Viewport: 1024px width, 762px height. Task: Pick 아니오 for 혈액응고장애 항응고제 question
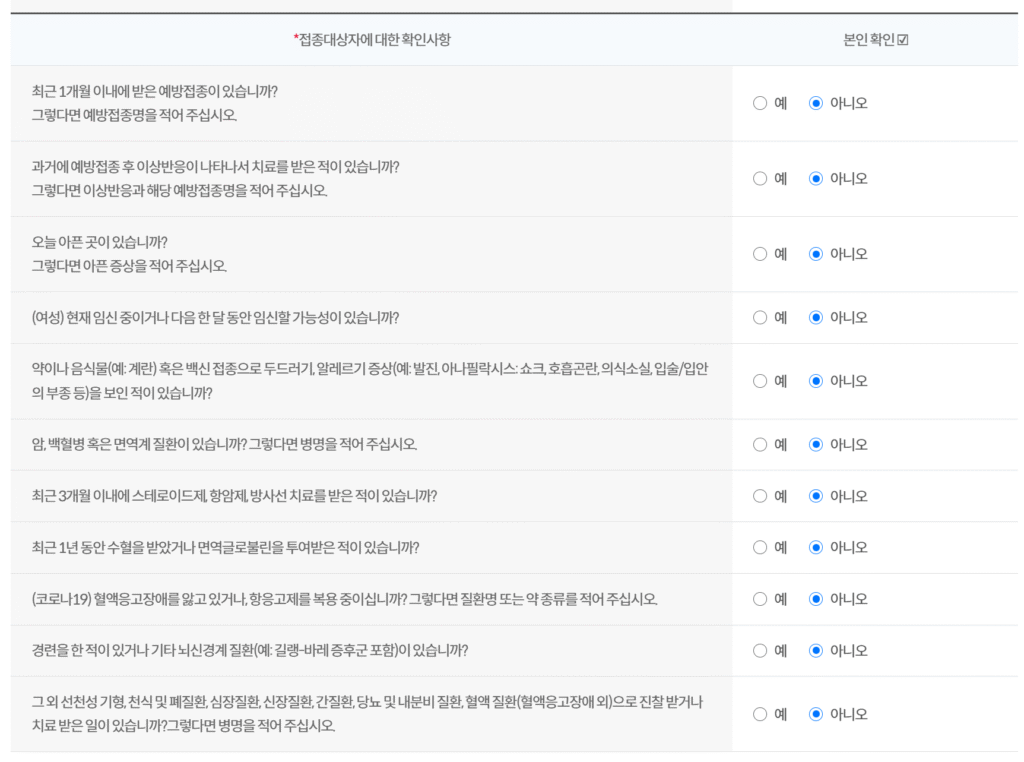pyautogui.click(x=816, y=599)
